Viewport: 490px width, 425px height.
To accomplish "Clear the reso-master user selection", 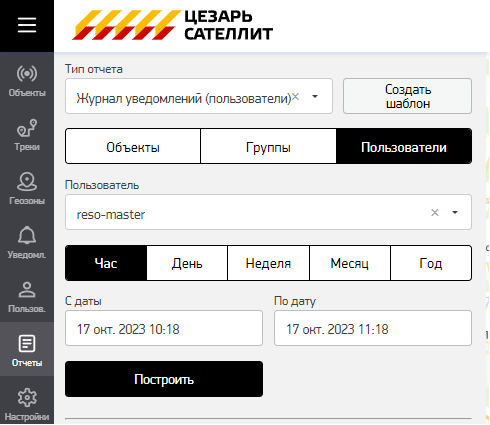I will (435, 213).
